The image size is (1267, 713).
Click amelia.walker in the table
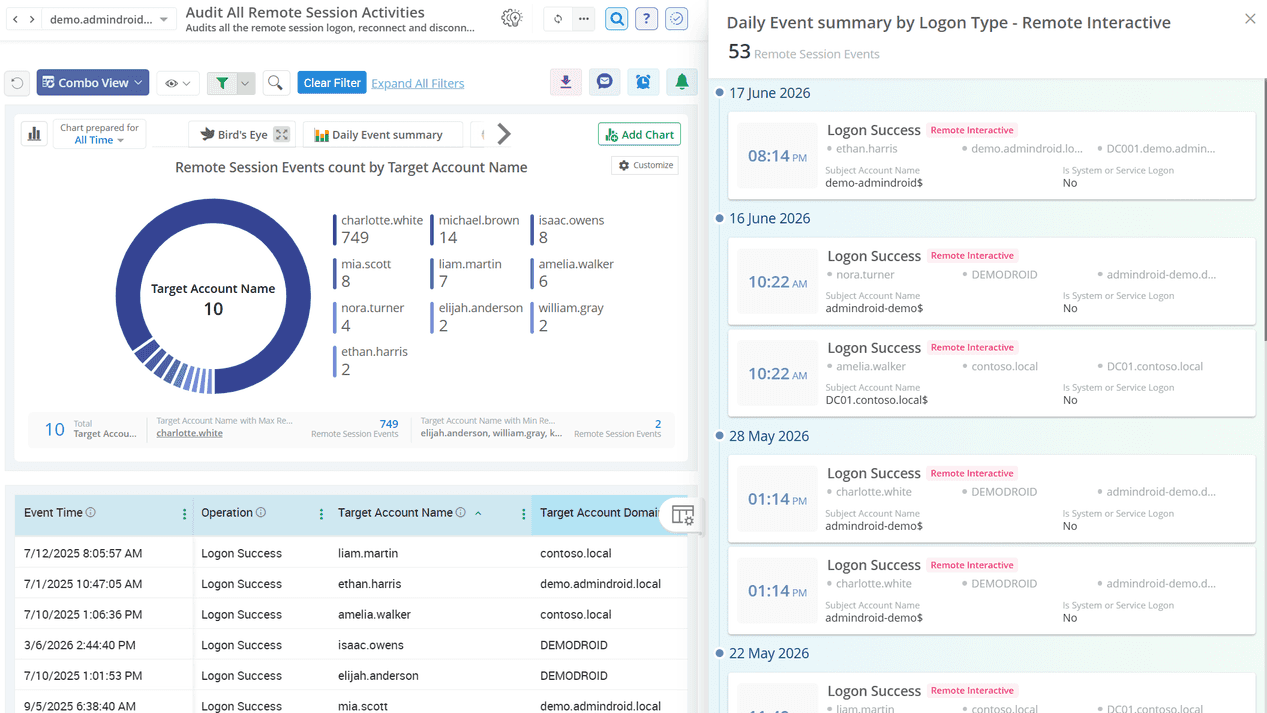tap(374, 614)
